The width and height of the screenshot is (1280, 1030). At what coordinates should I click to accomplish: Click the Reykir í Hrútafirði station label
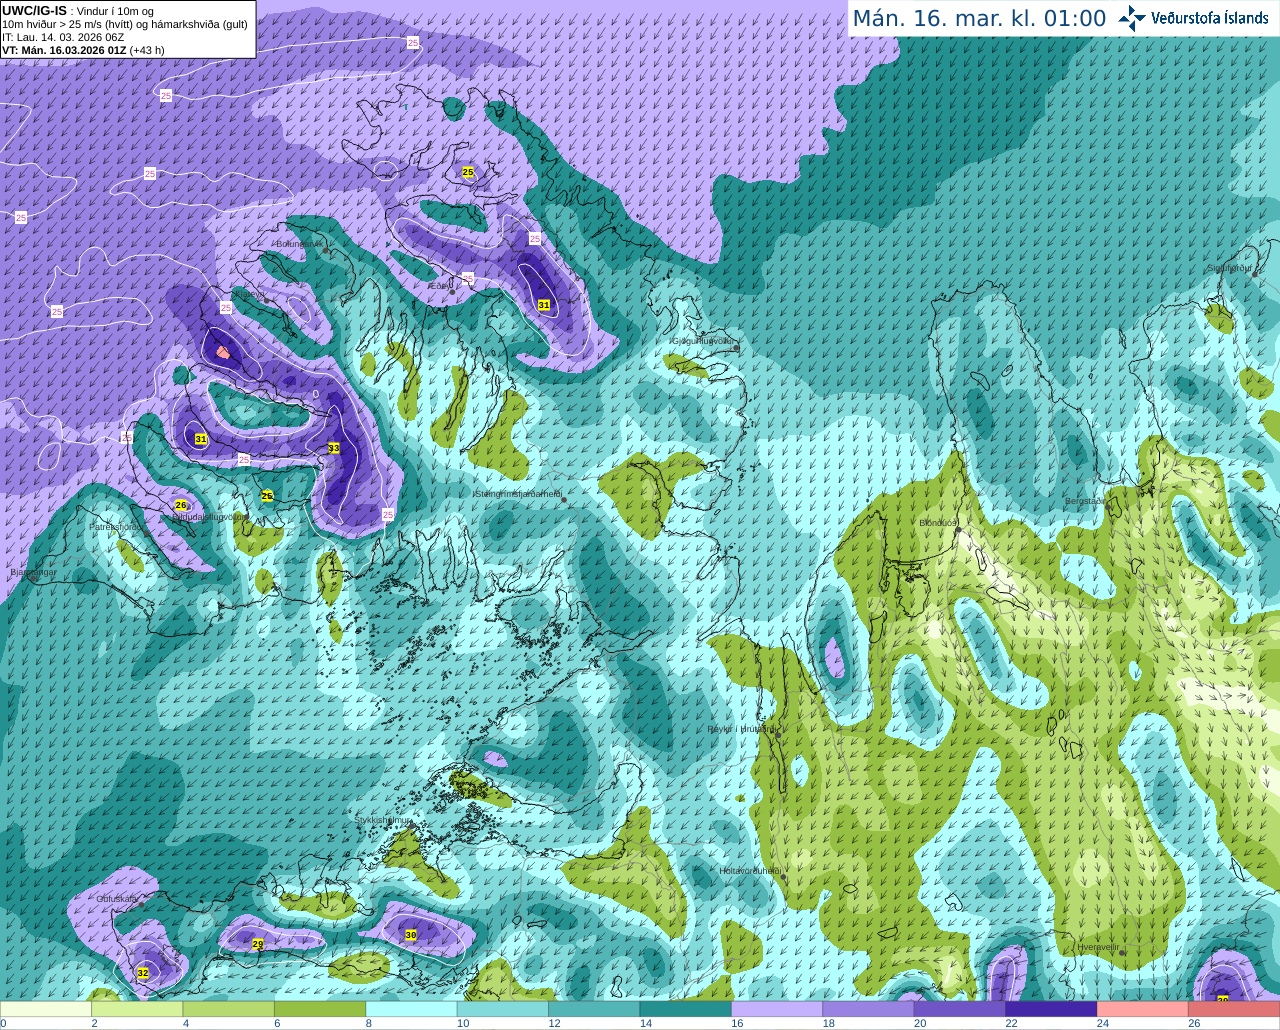click(741, 729)
